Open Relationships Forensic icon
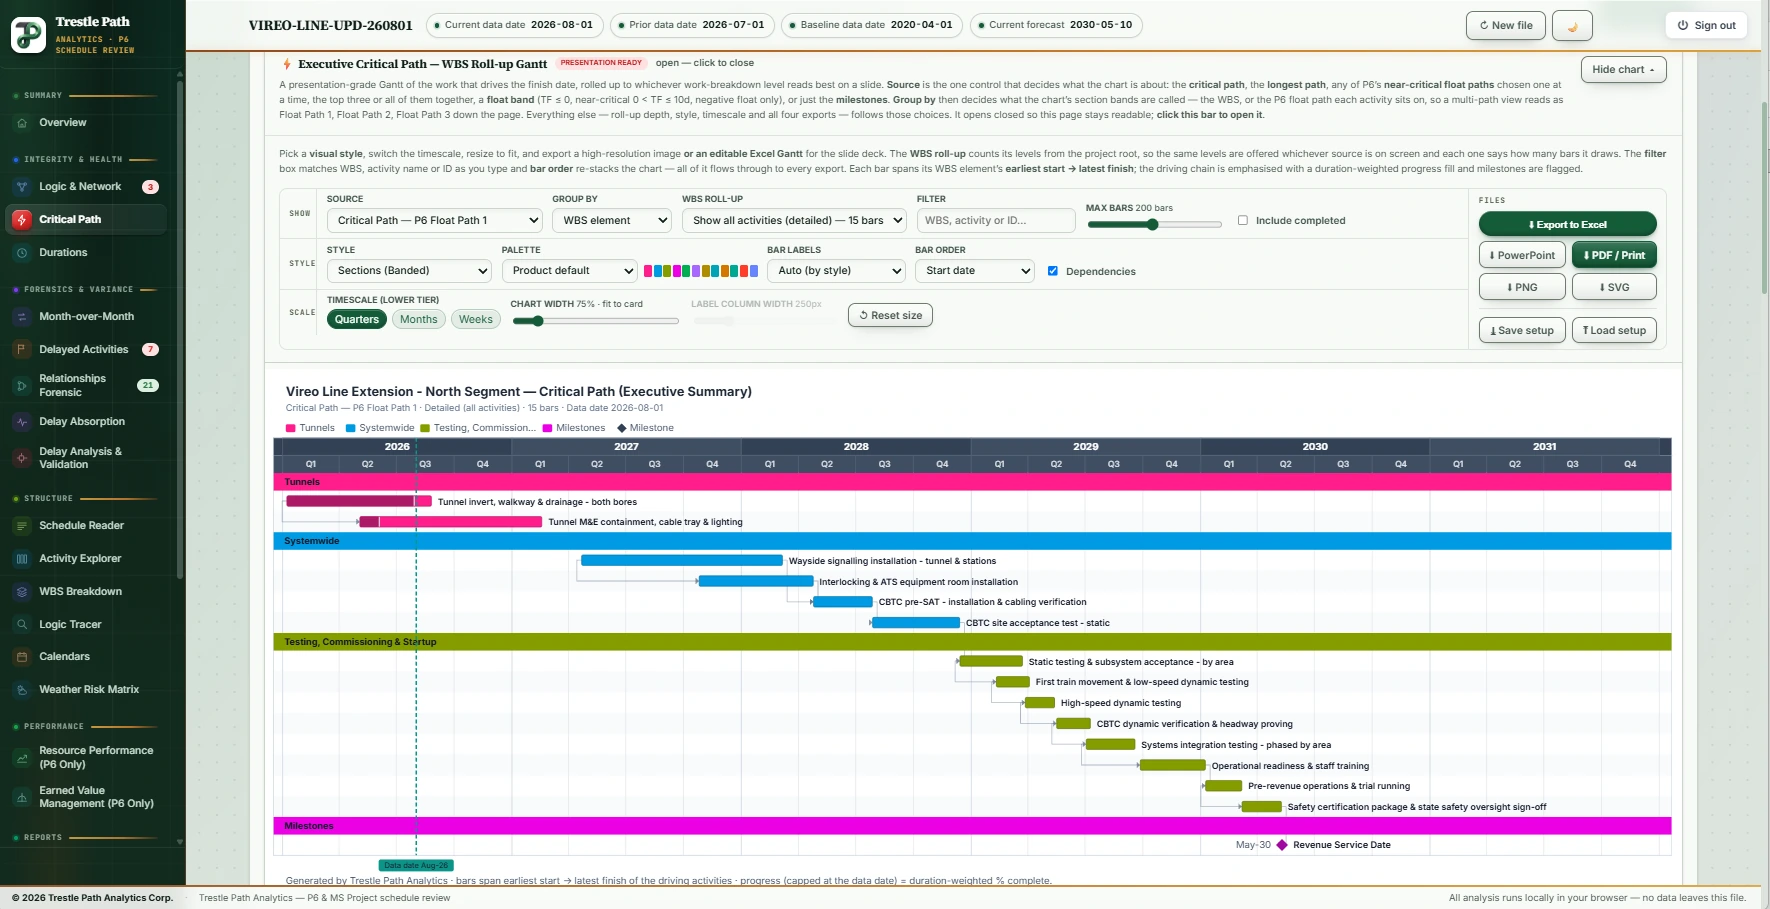Image resolution: width=1770 pixels, height=909 pixels. pyautogui.click(x=22, y=386)
